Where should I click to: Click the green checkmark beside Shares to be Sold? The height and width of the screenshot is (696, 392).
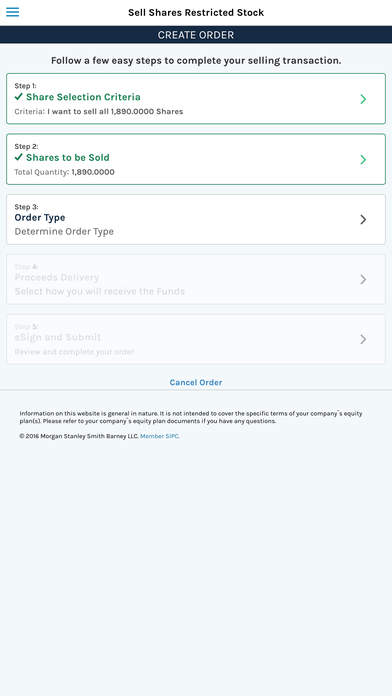click(x=19, y=157)
